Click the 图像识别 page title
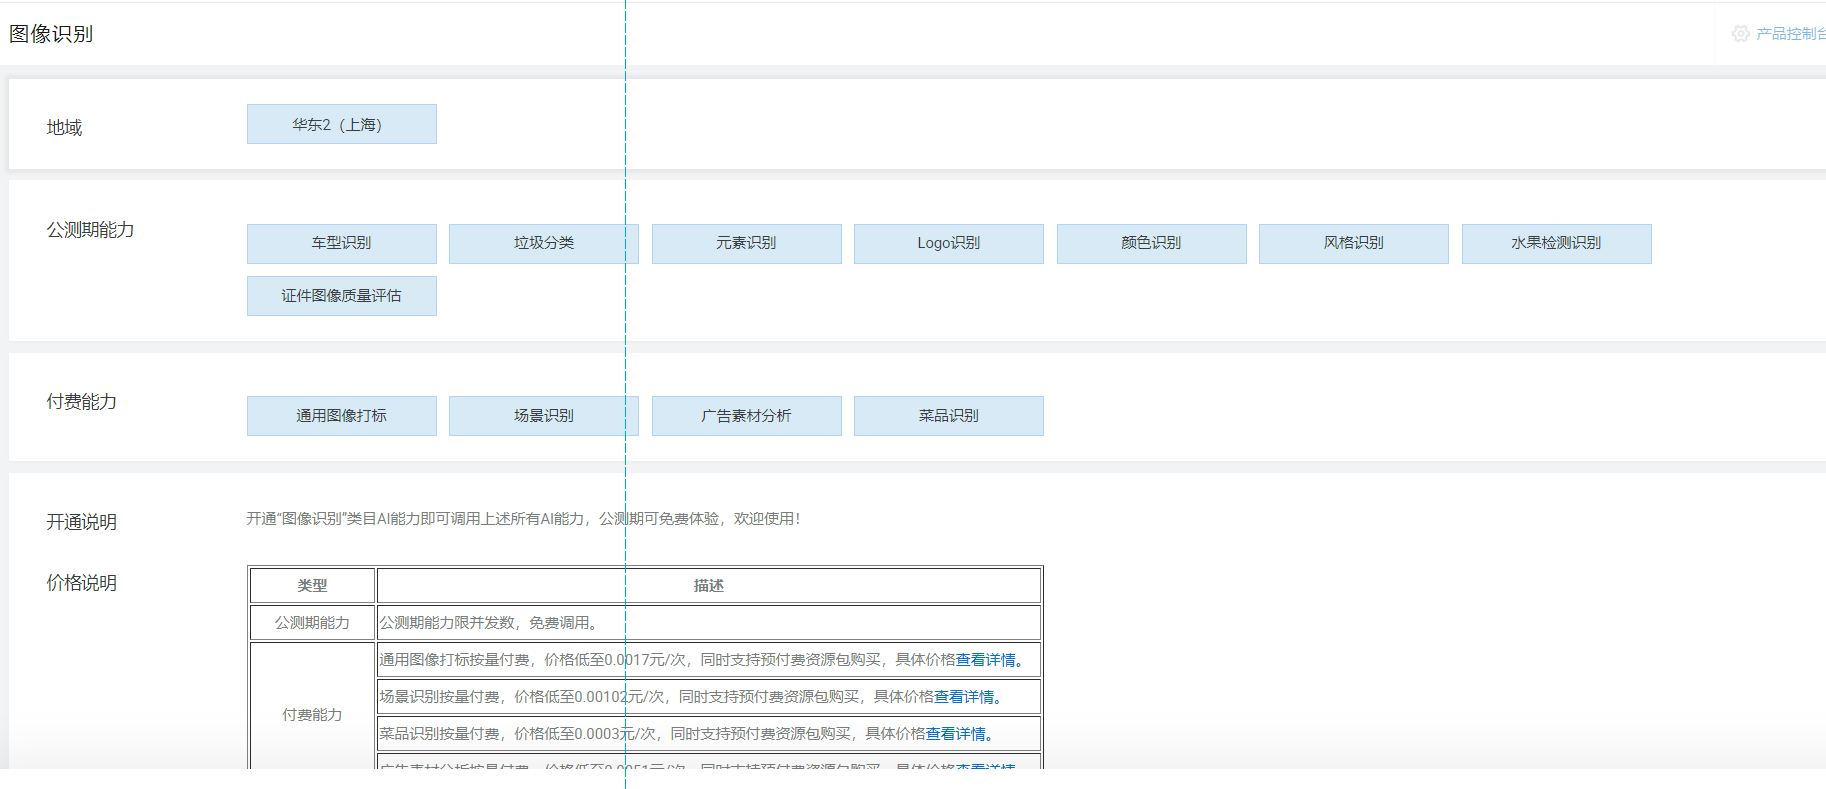Screen dimensions: 1826x789 click(51, 34)
